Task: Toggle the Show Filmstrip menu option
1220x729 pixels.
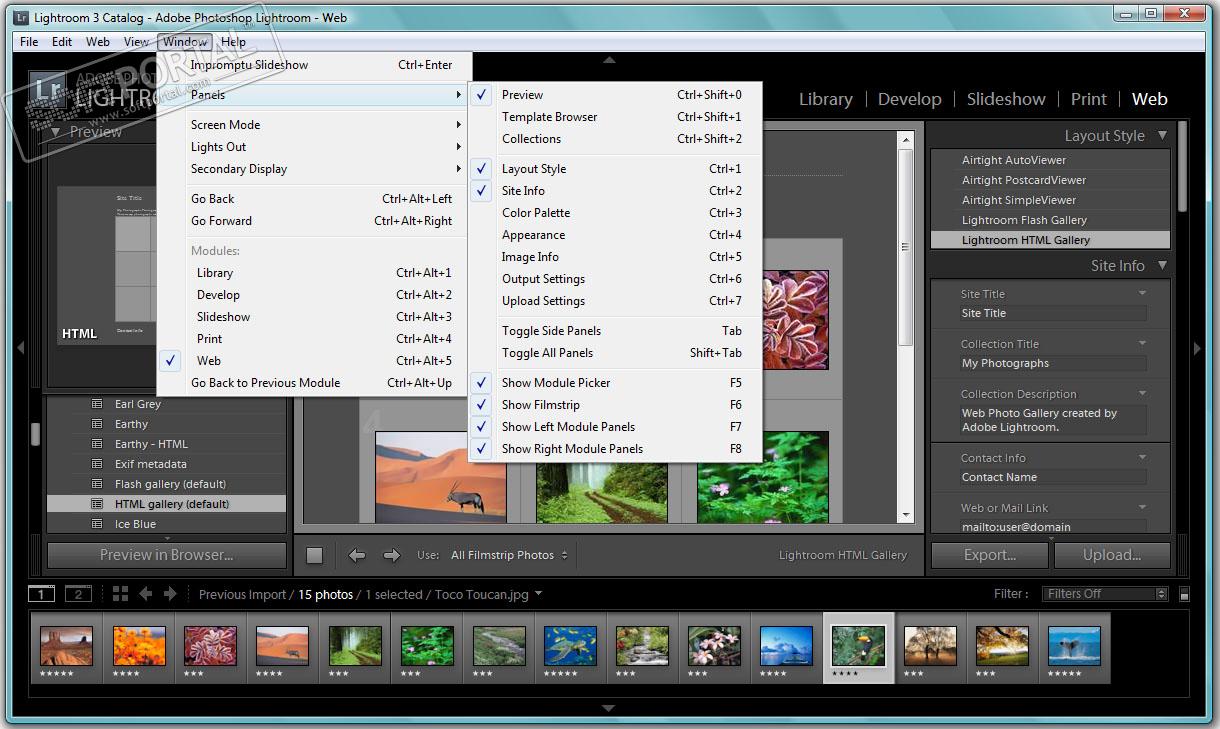Action: (x=540, y=405)
